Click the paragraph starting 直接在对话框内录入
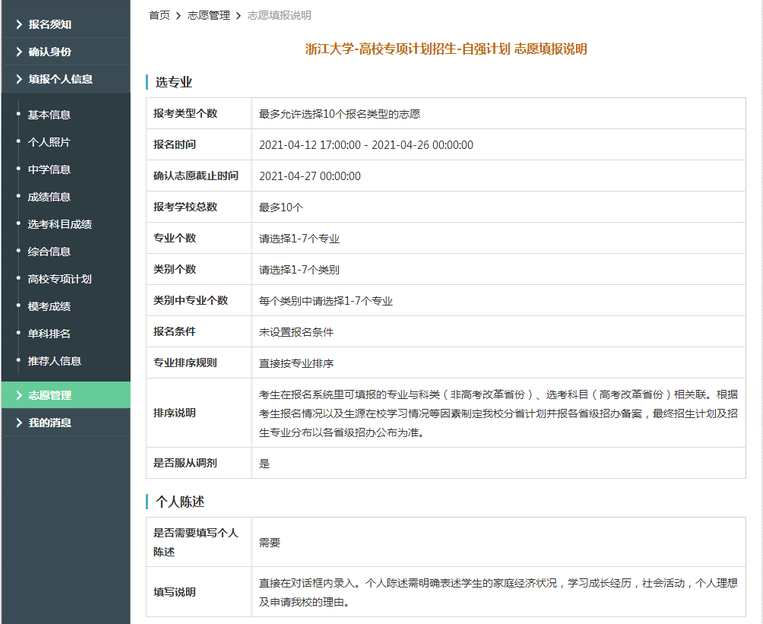Viewport: 763px width, 624px height. pyautogui.click(x=498, y=592)
